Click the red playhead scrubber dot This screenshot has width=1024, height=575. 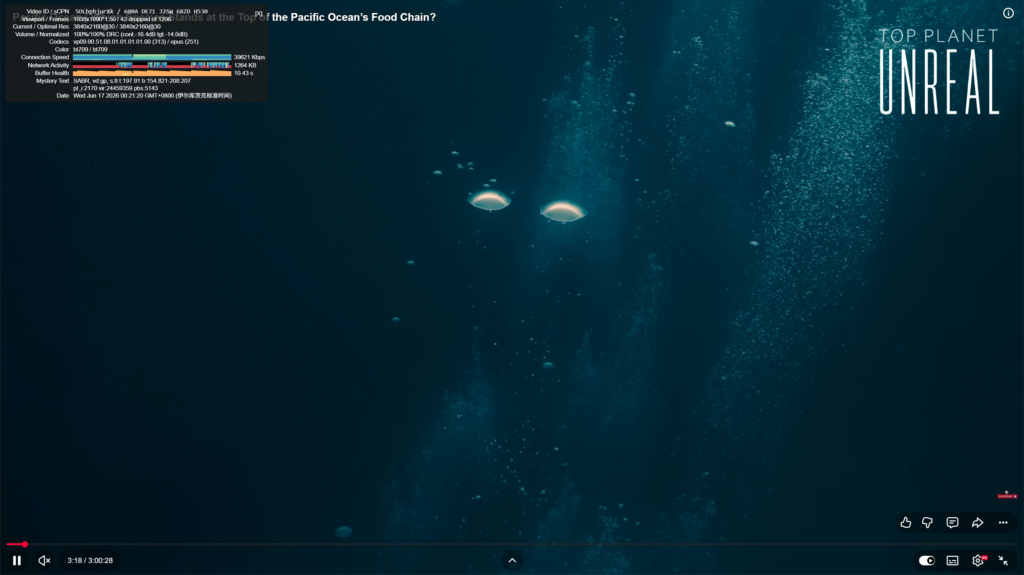(x=24, y=544)
